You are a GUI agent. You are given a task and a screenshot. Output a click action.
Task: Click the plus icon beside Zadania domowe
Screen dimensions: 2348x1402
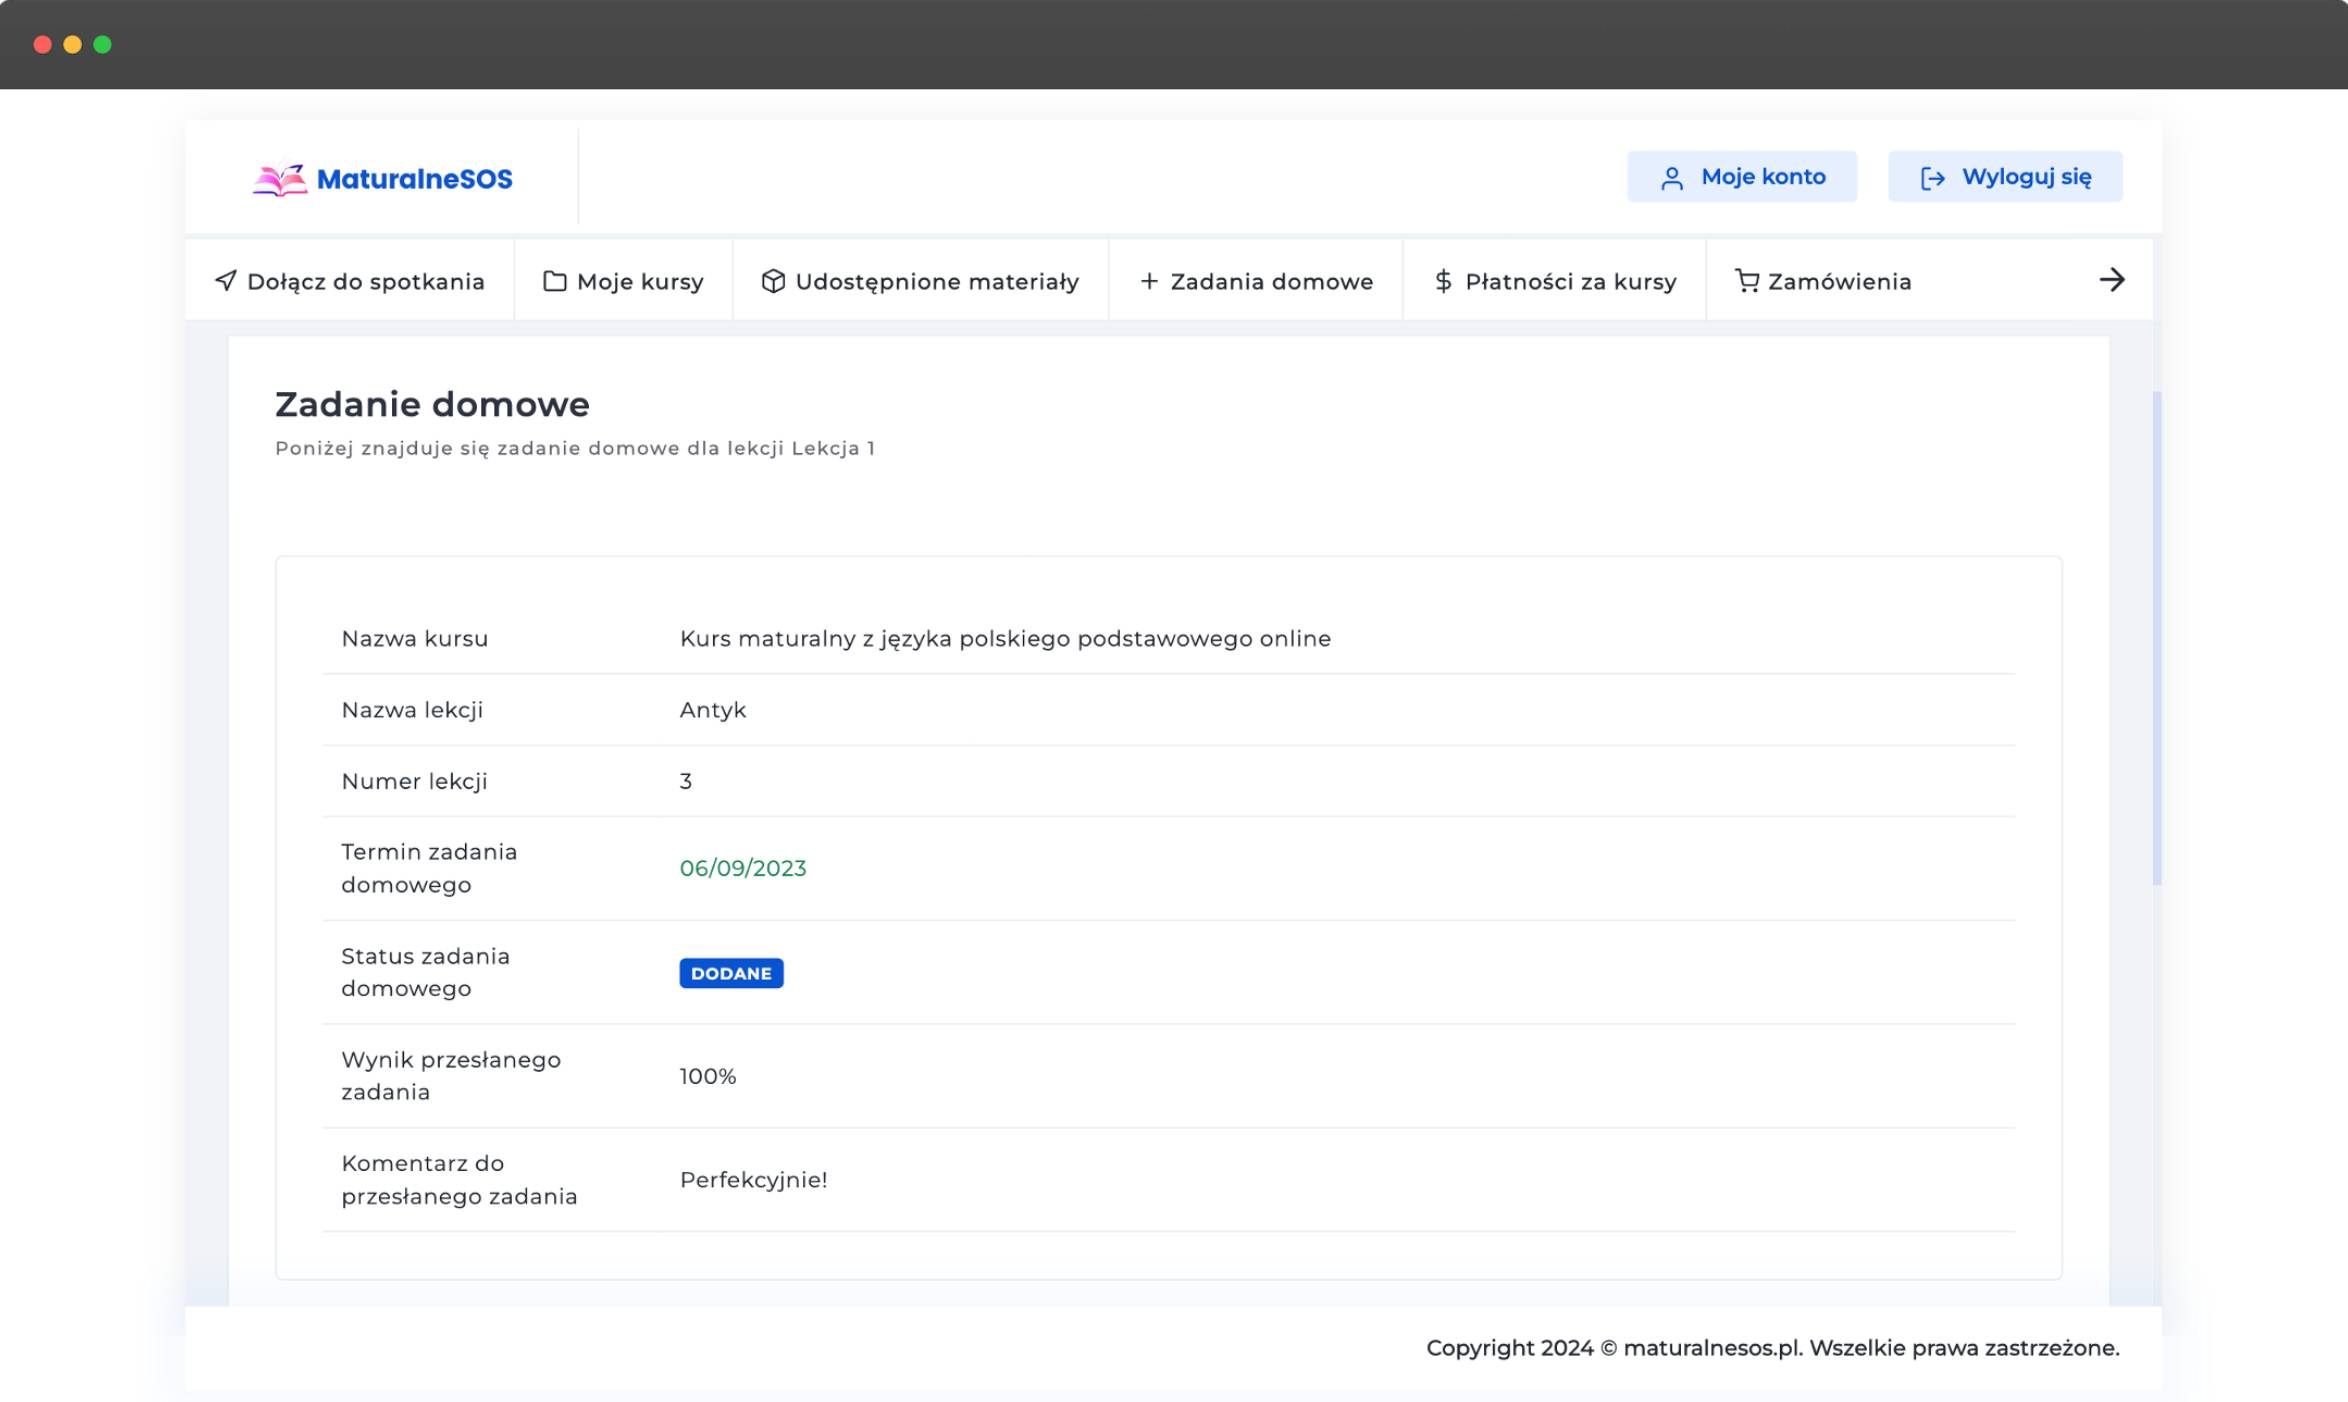coord(1150,282)
